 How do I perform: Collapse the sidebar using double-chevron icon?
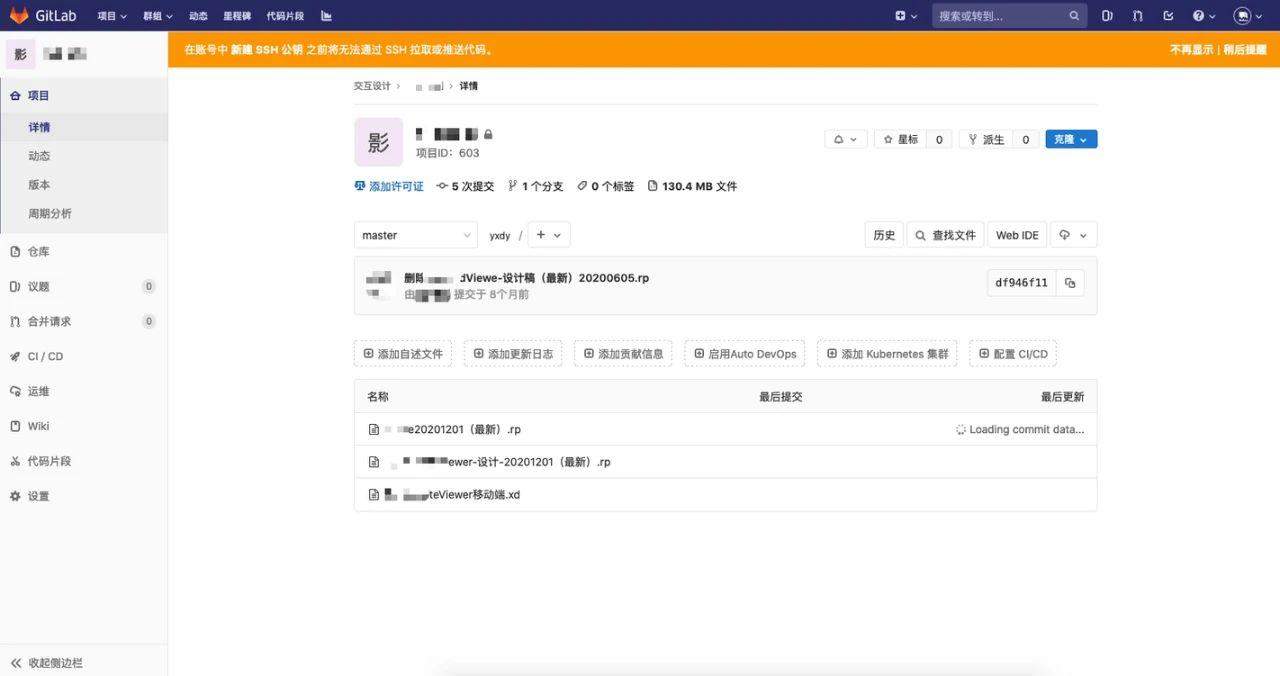pos(16,663)
